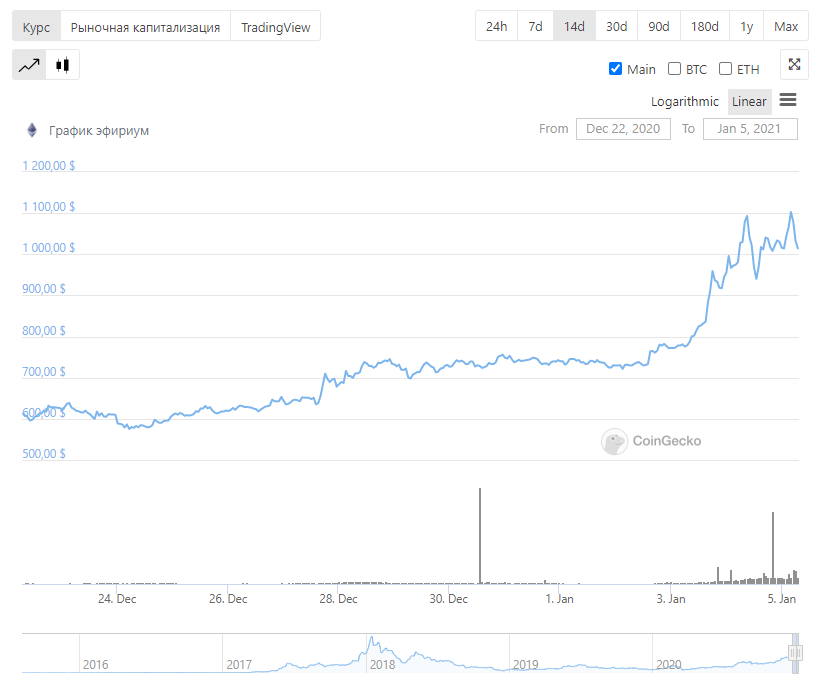The height and width of the screenshot is (697, 816).
Task: Click the 28. Dec date label
Action: coord(338,599)
